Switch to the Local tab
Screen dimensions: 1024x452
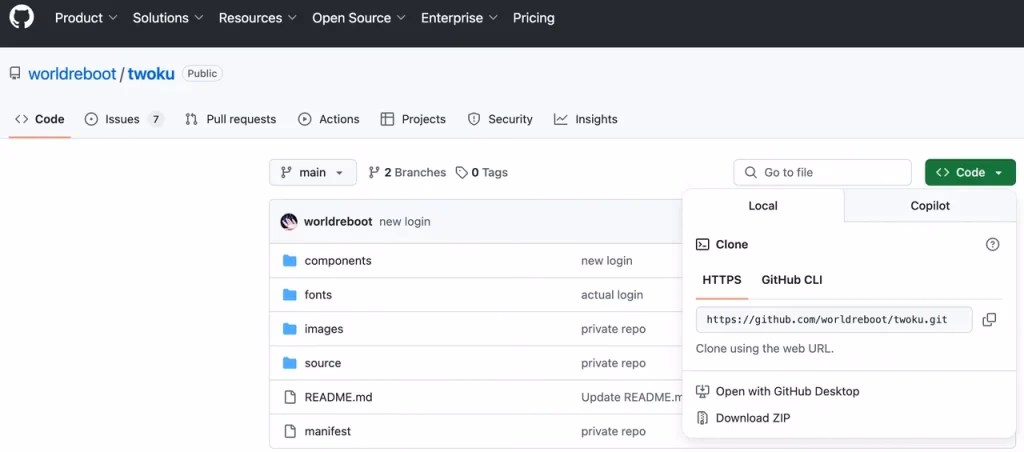coord(763,206)
